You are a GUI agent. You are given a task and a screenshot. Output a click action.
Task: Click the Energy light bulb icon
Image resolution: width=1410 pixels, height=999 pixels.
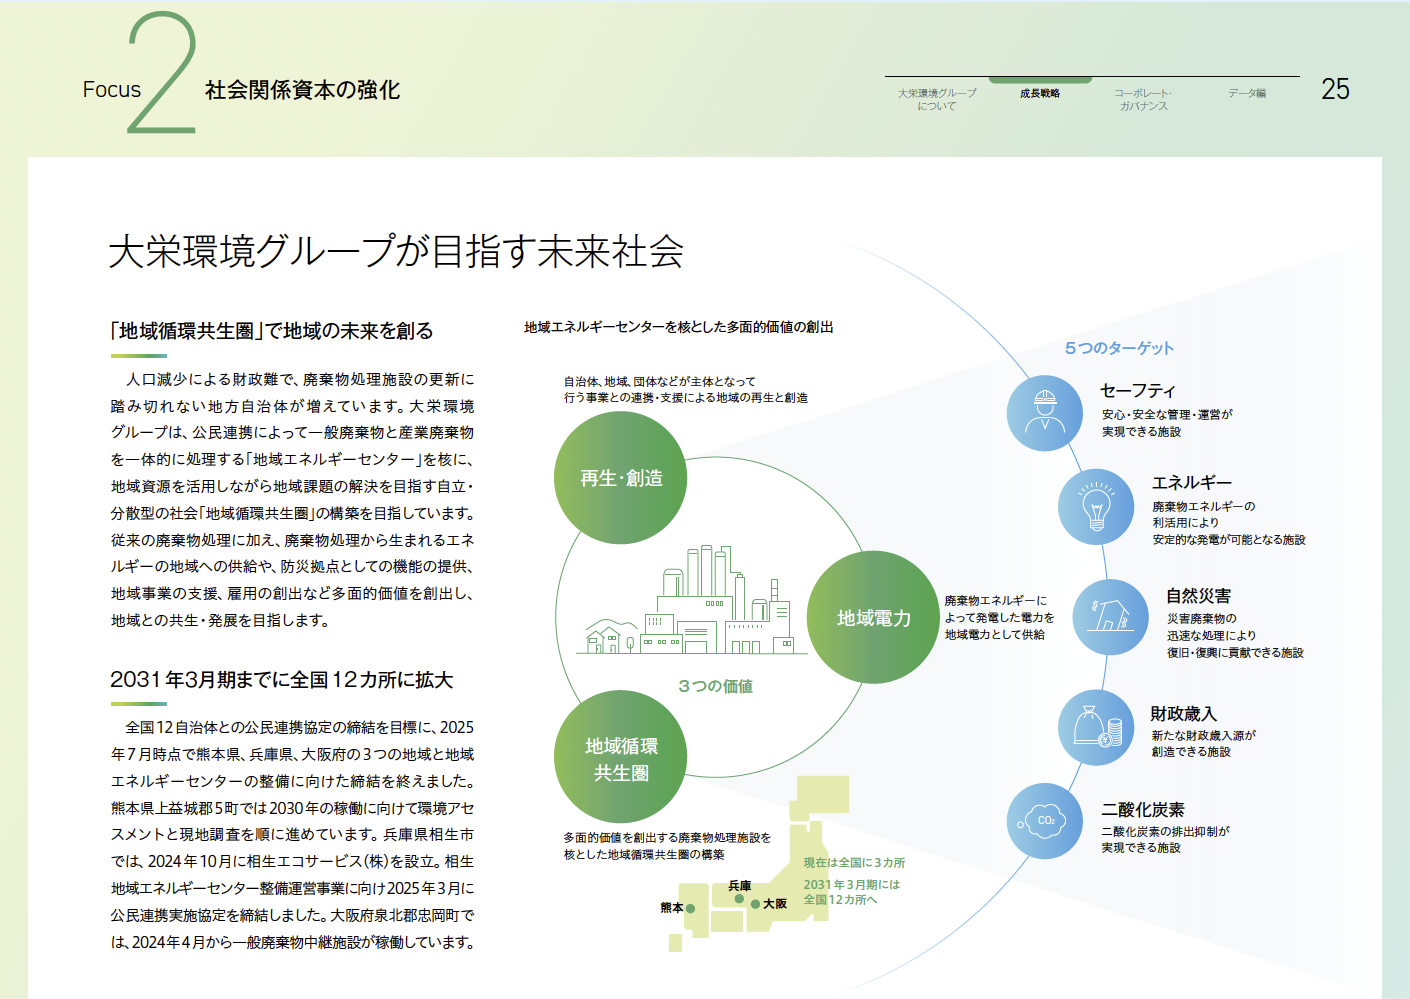tap(1096, 506)
